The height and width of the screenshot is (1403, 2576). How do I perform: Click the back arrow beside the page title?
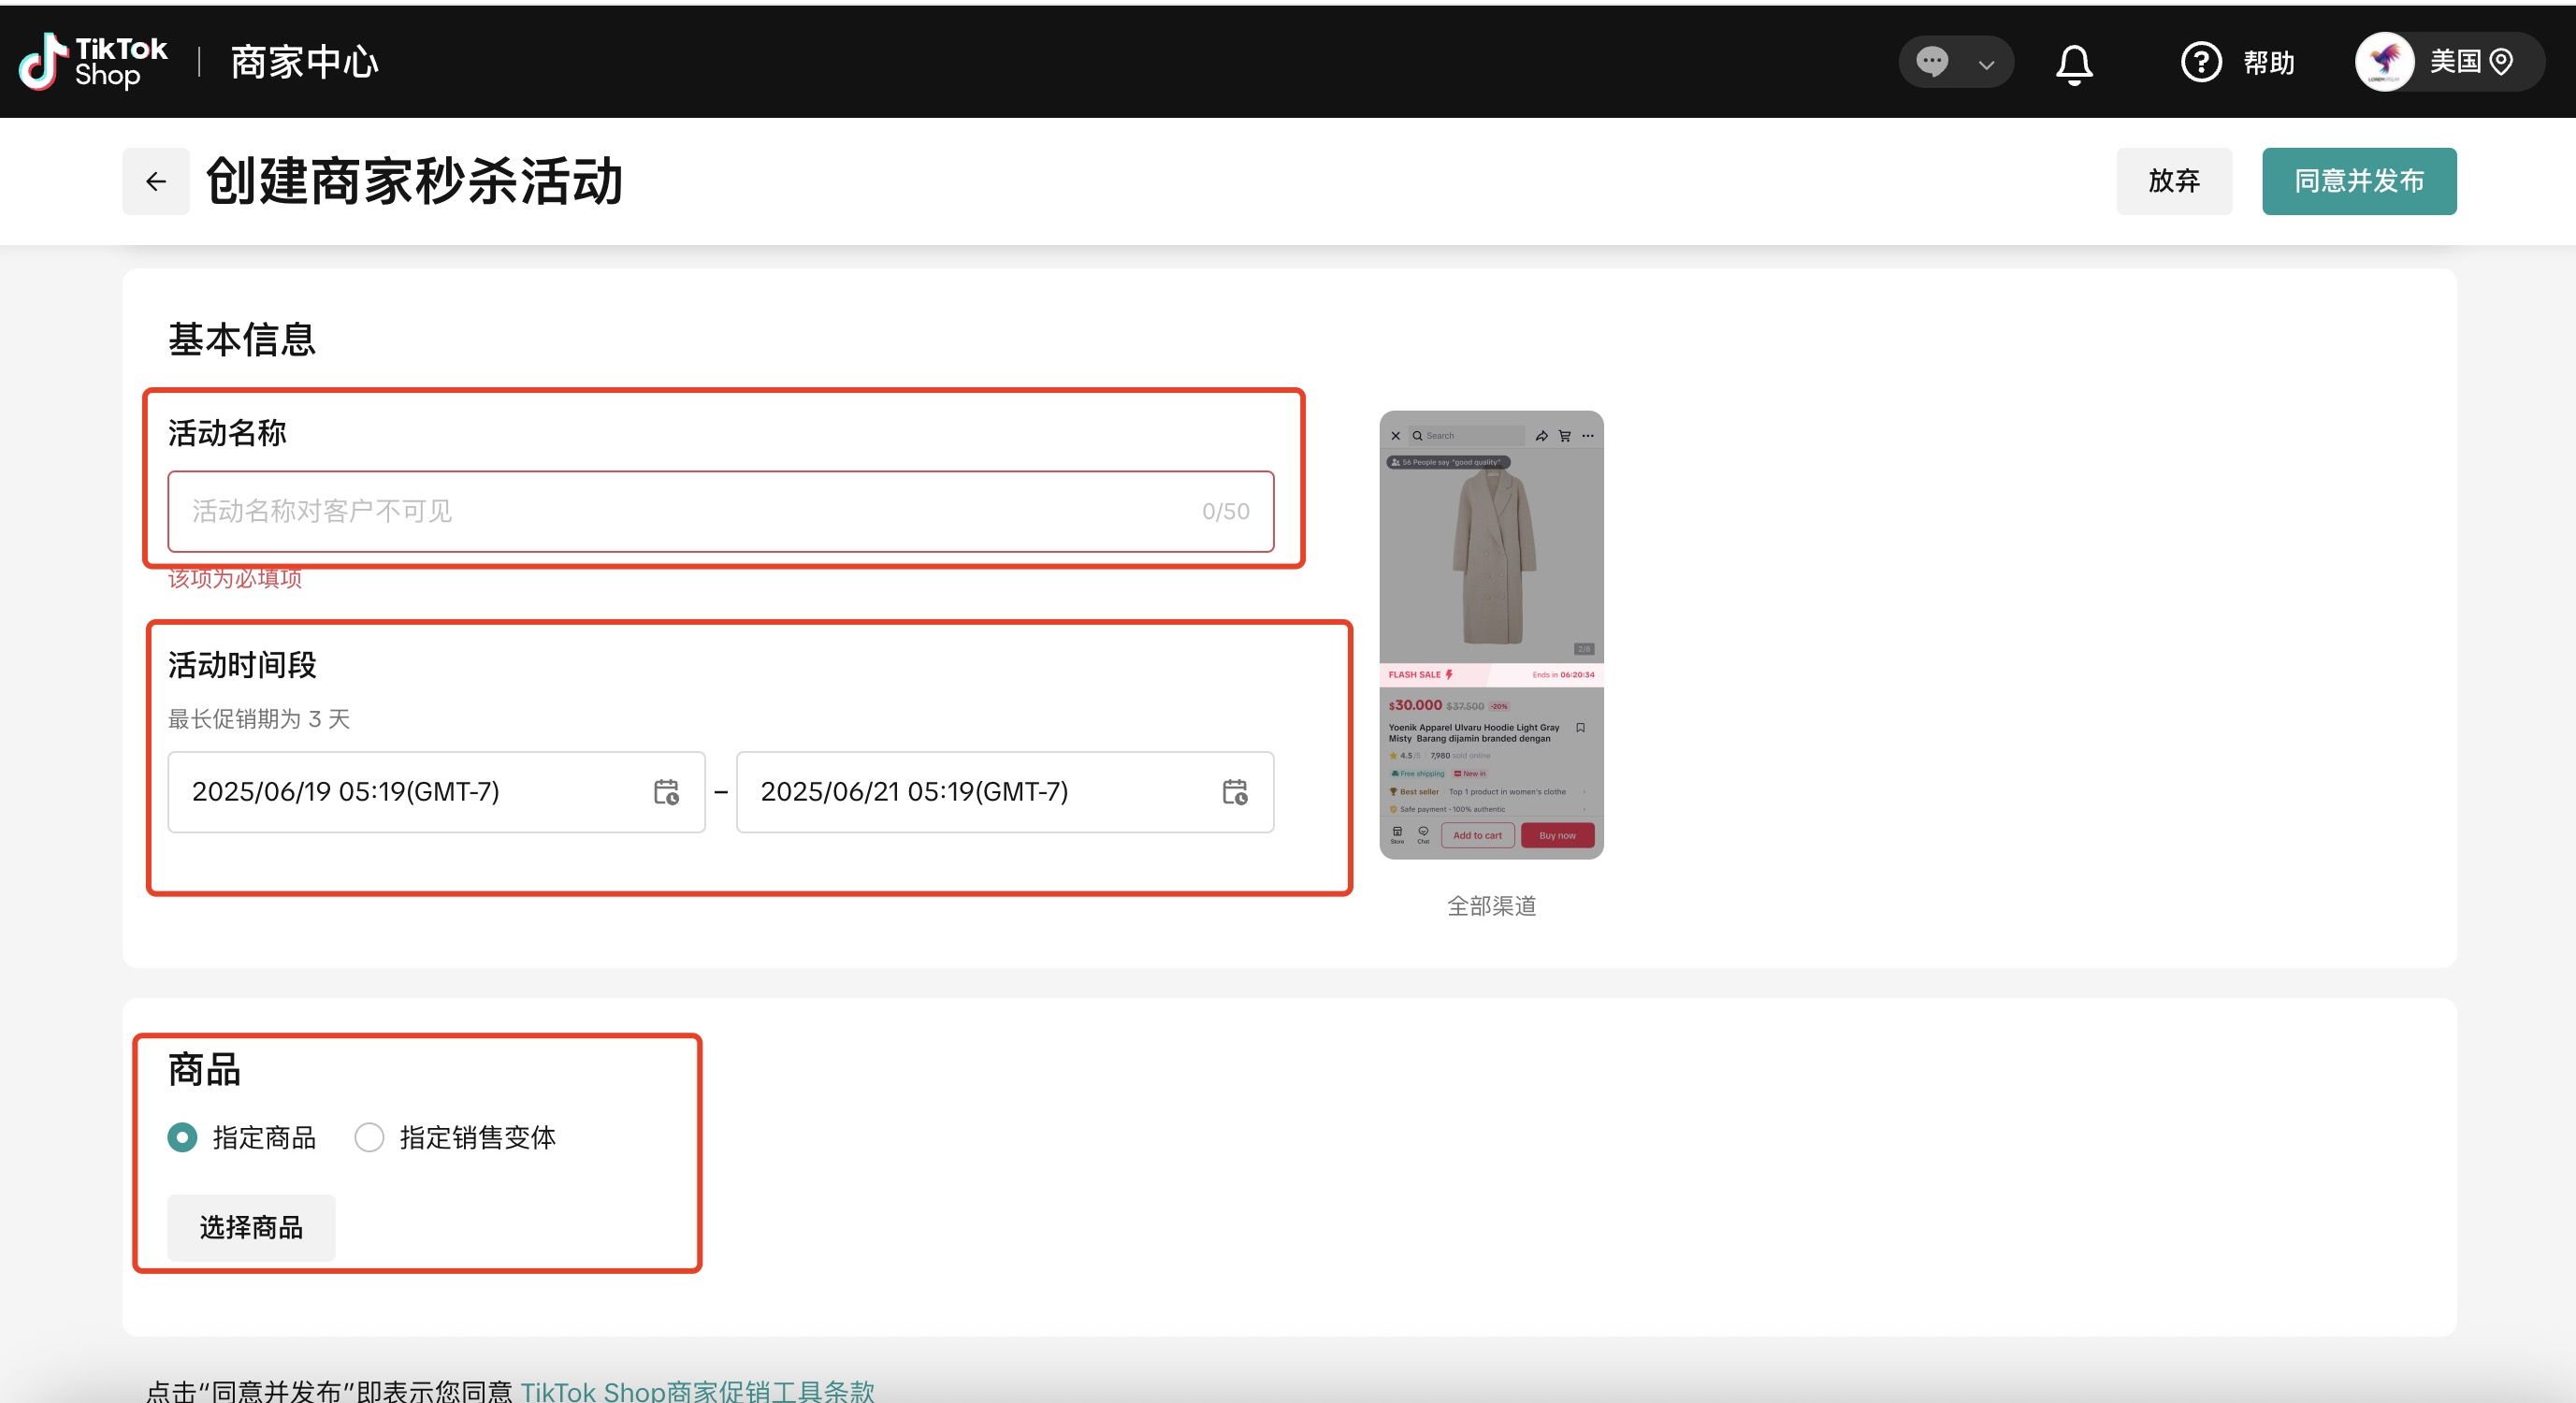coord(156,181)
